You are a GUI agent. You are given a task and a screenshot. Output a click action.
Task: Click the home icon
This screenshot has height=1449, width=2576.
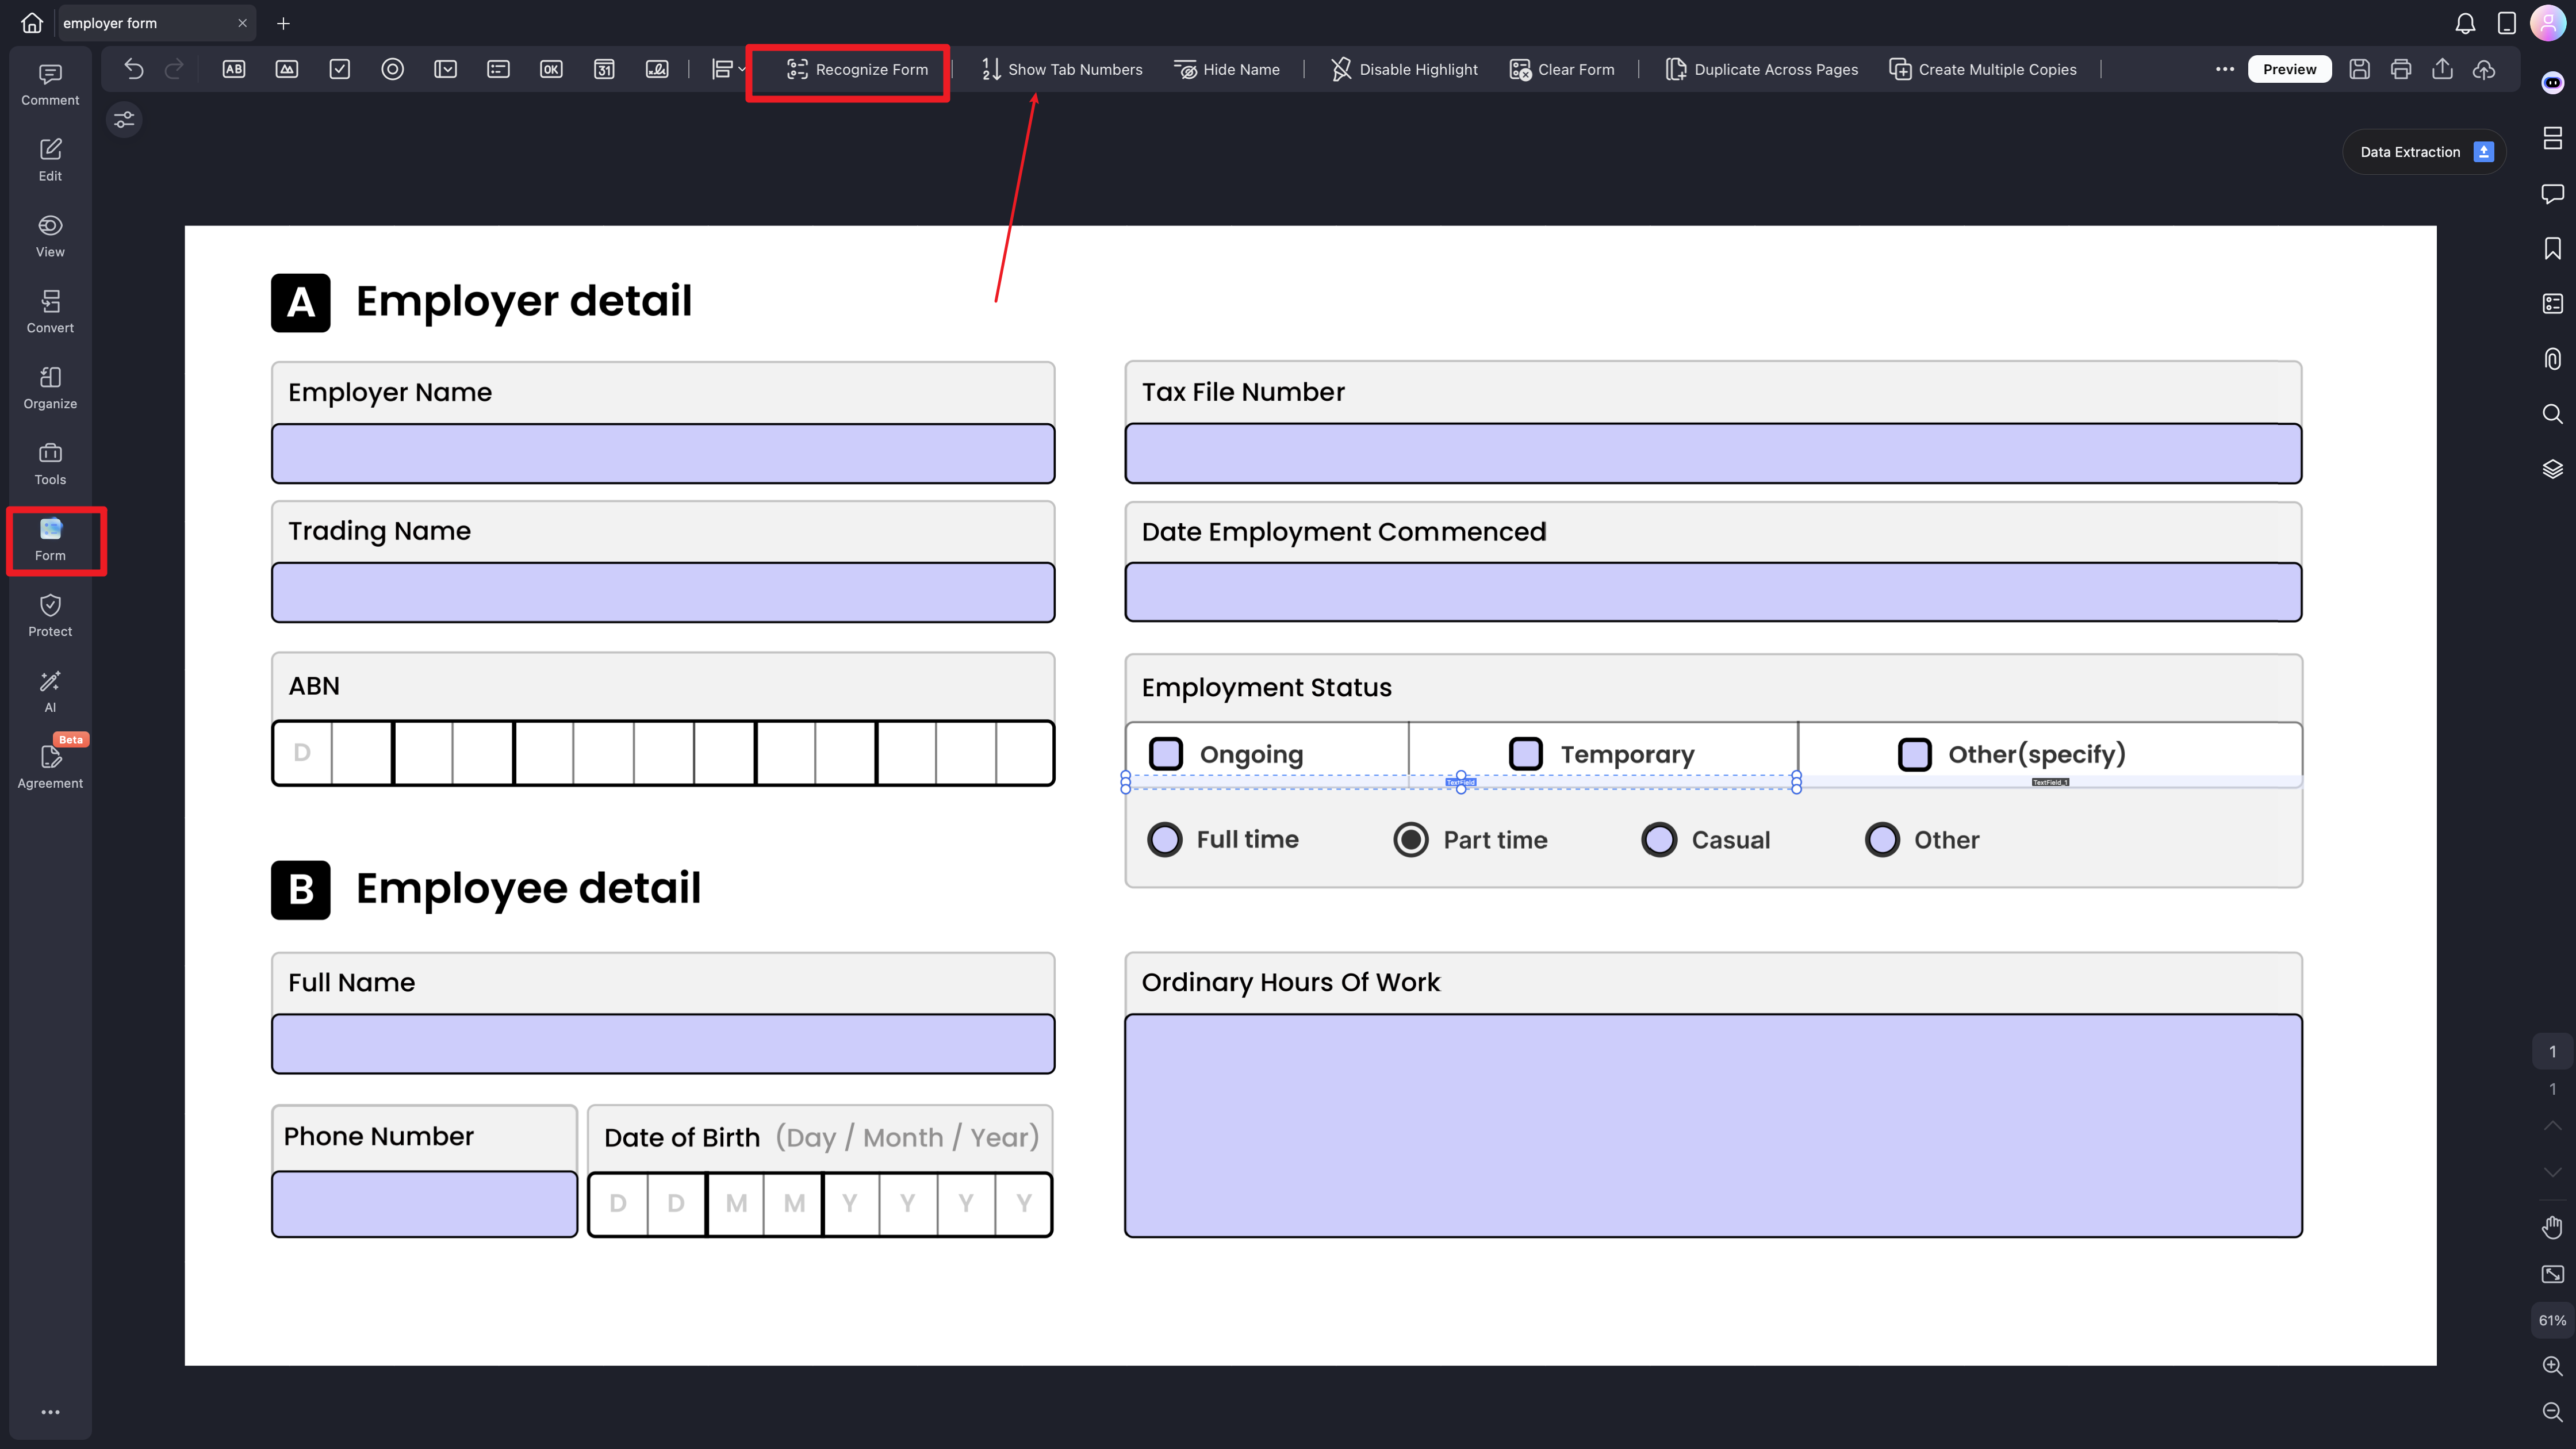tap(32, 23)
